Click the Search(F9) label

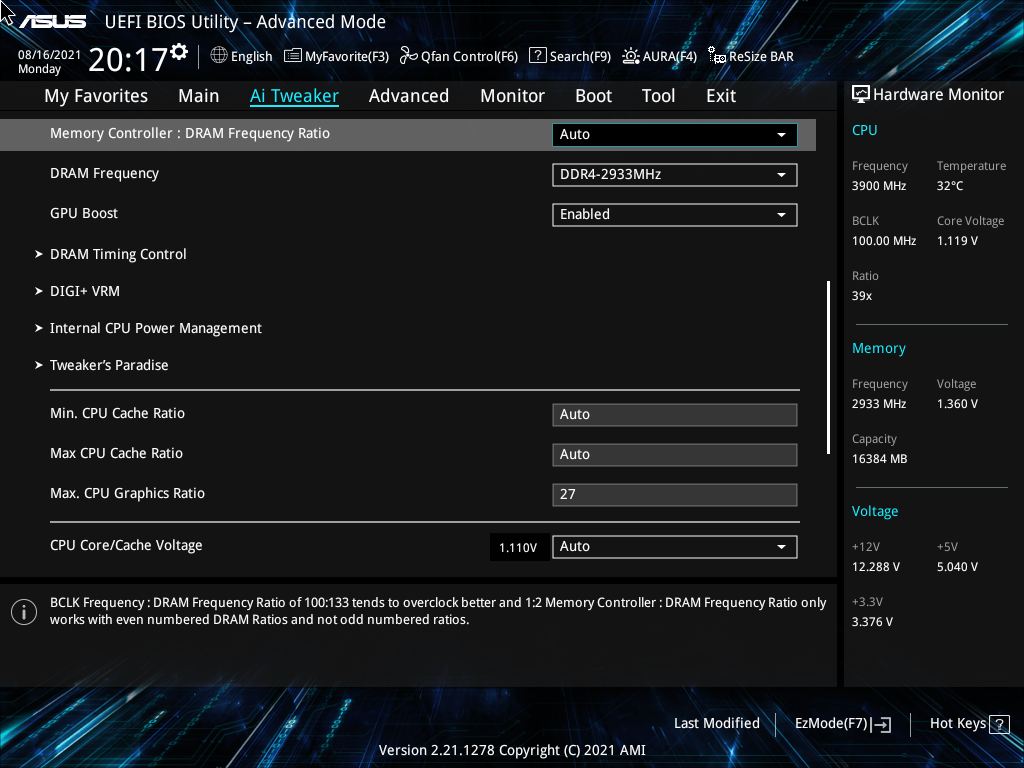coord(580,56)
